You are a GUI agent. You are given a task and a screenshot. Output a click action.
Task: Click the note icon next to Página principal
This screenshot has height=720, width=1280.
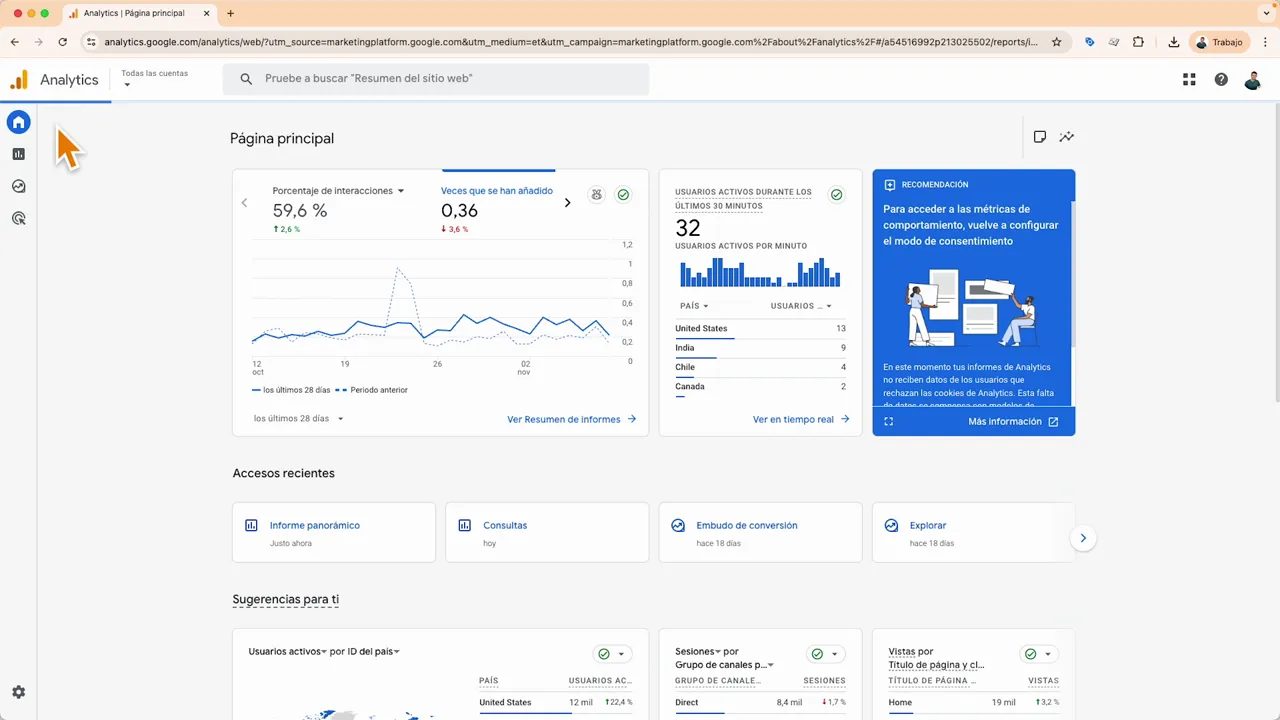tap(1039, 137)
